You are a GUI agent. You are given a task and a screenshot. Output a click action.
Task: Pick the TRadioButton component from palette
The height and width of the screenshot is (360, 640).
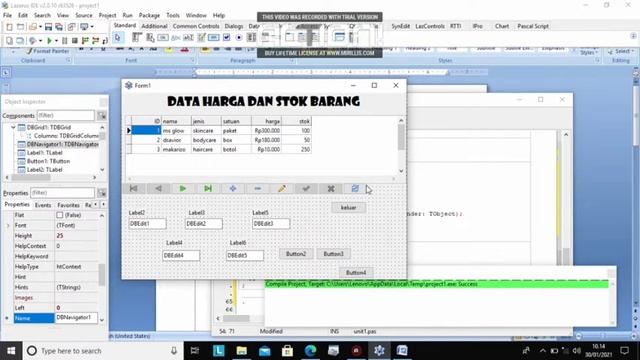tap(239, 38)
